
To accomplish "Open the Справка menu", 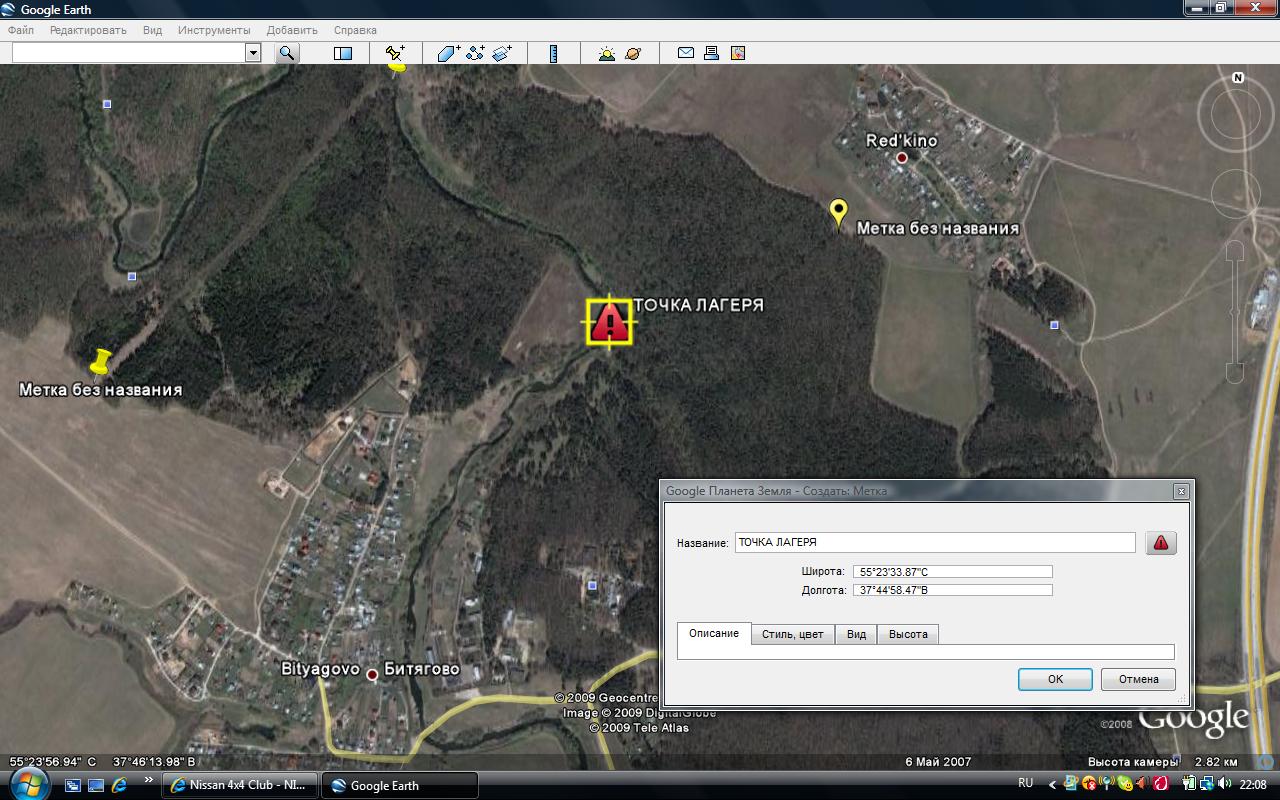I will tap(355, 30).
